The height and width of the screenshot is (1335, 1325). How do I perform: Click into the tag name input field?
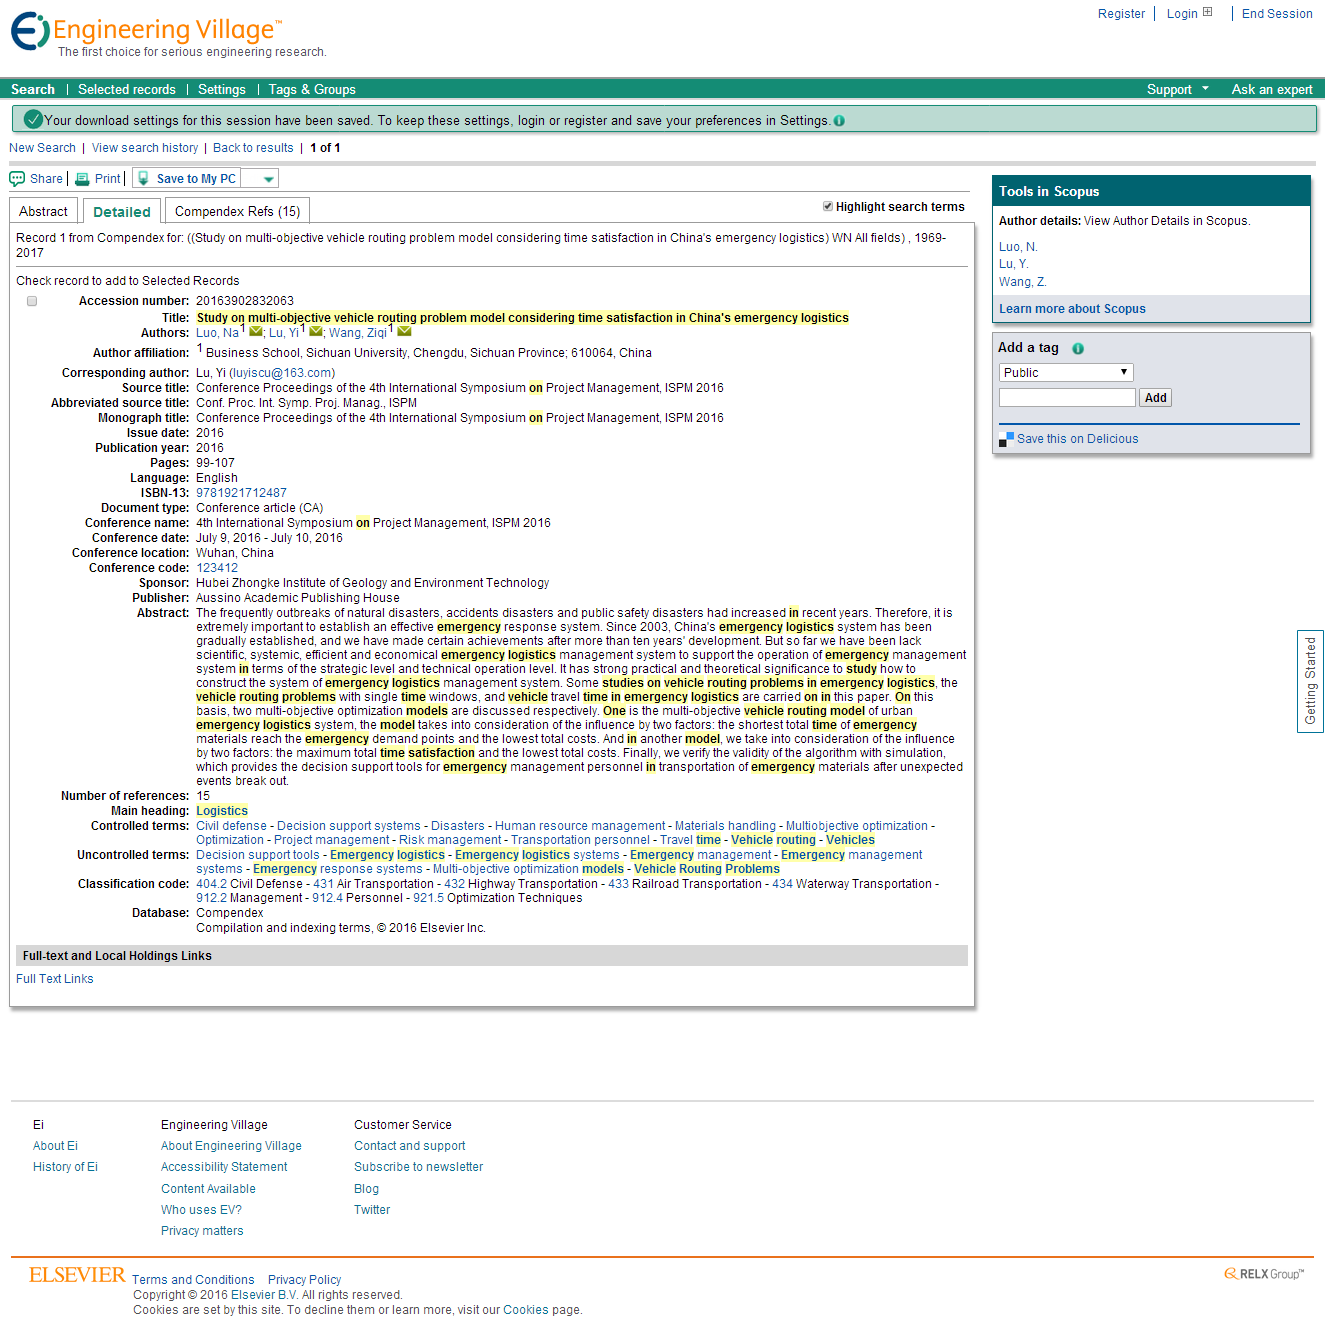1067,398
